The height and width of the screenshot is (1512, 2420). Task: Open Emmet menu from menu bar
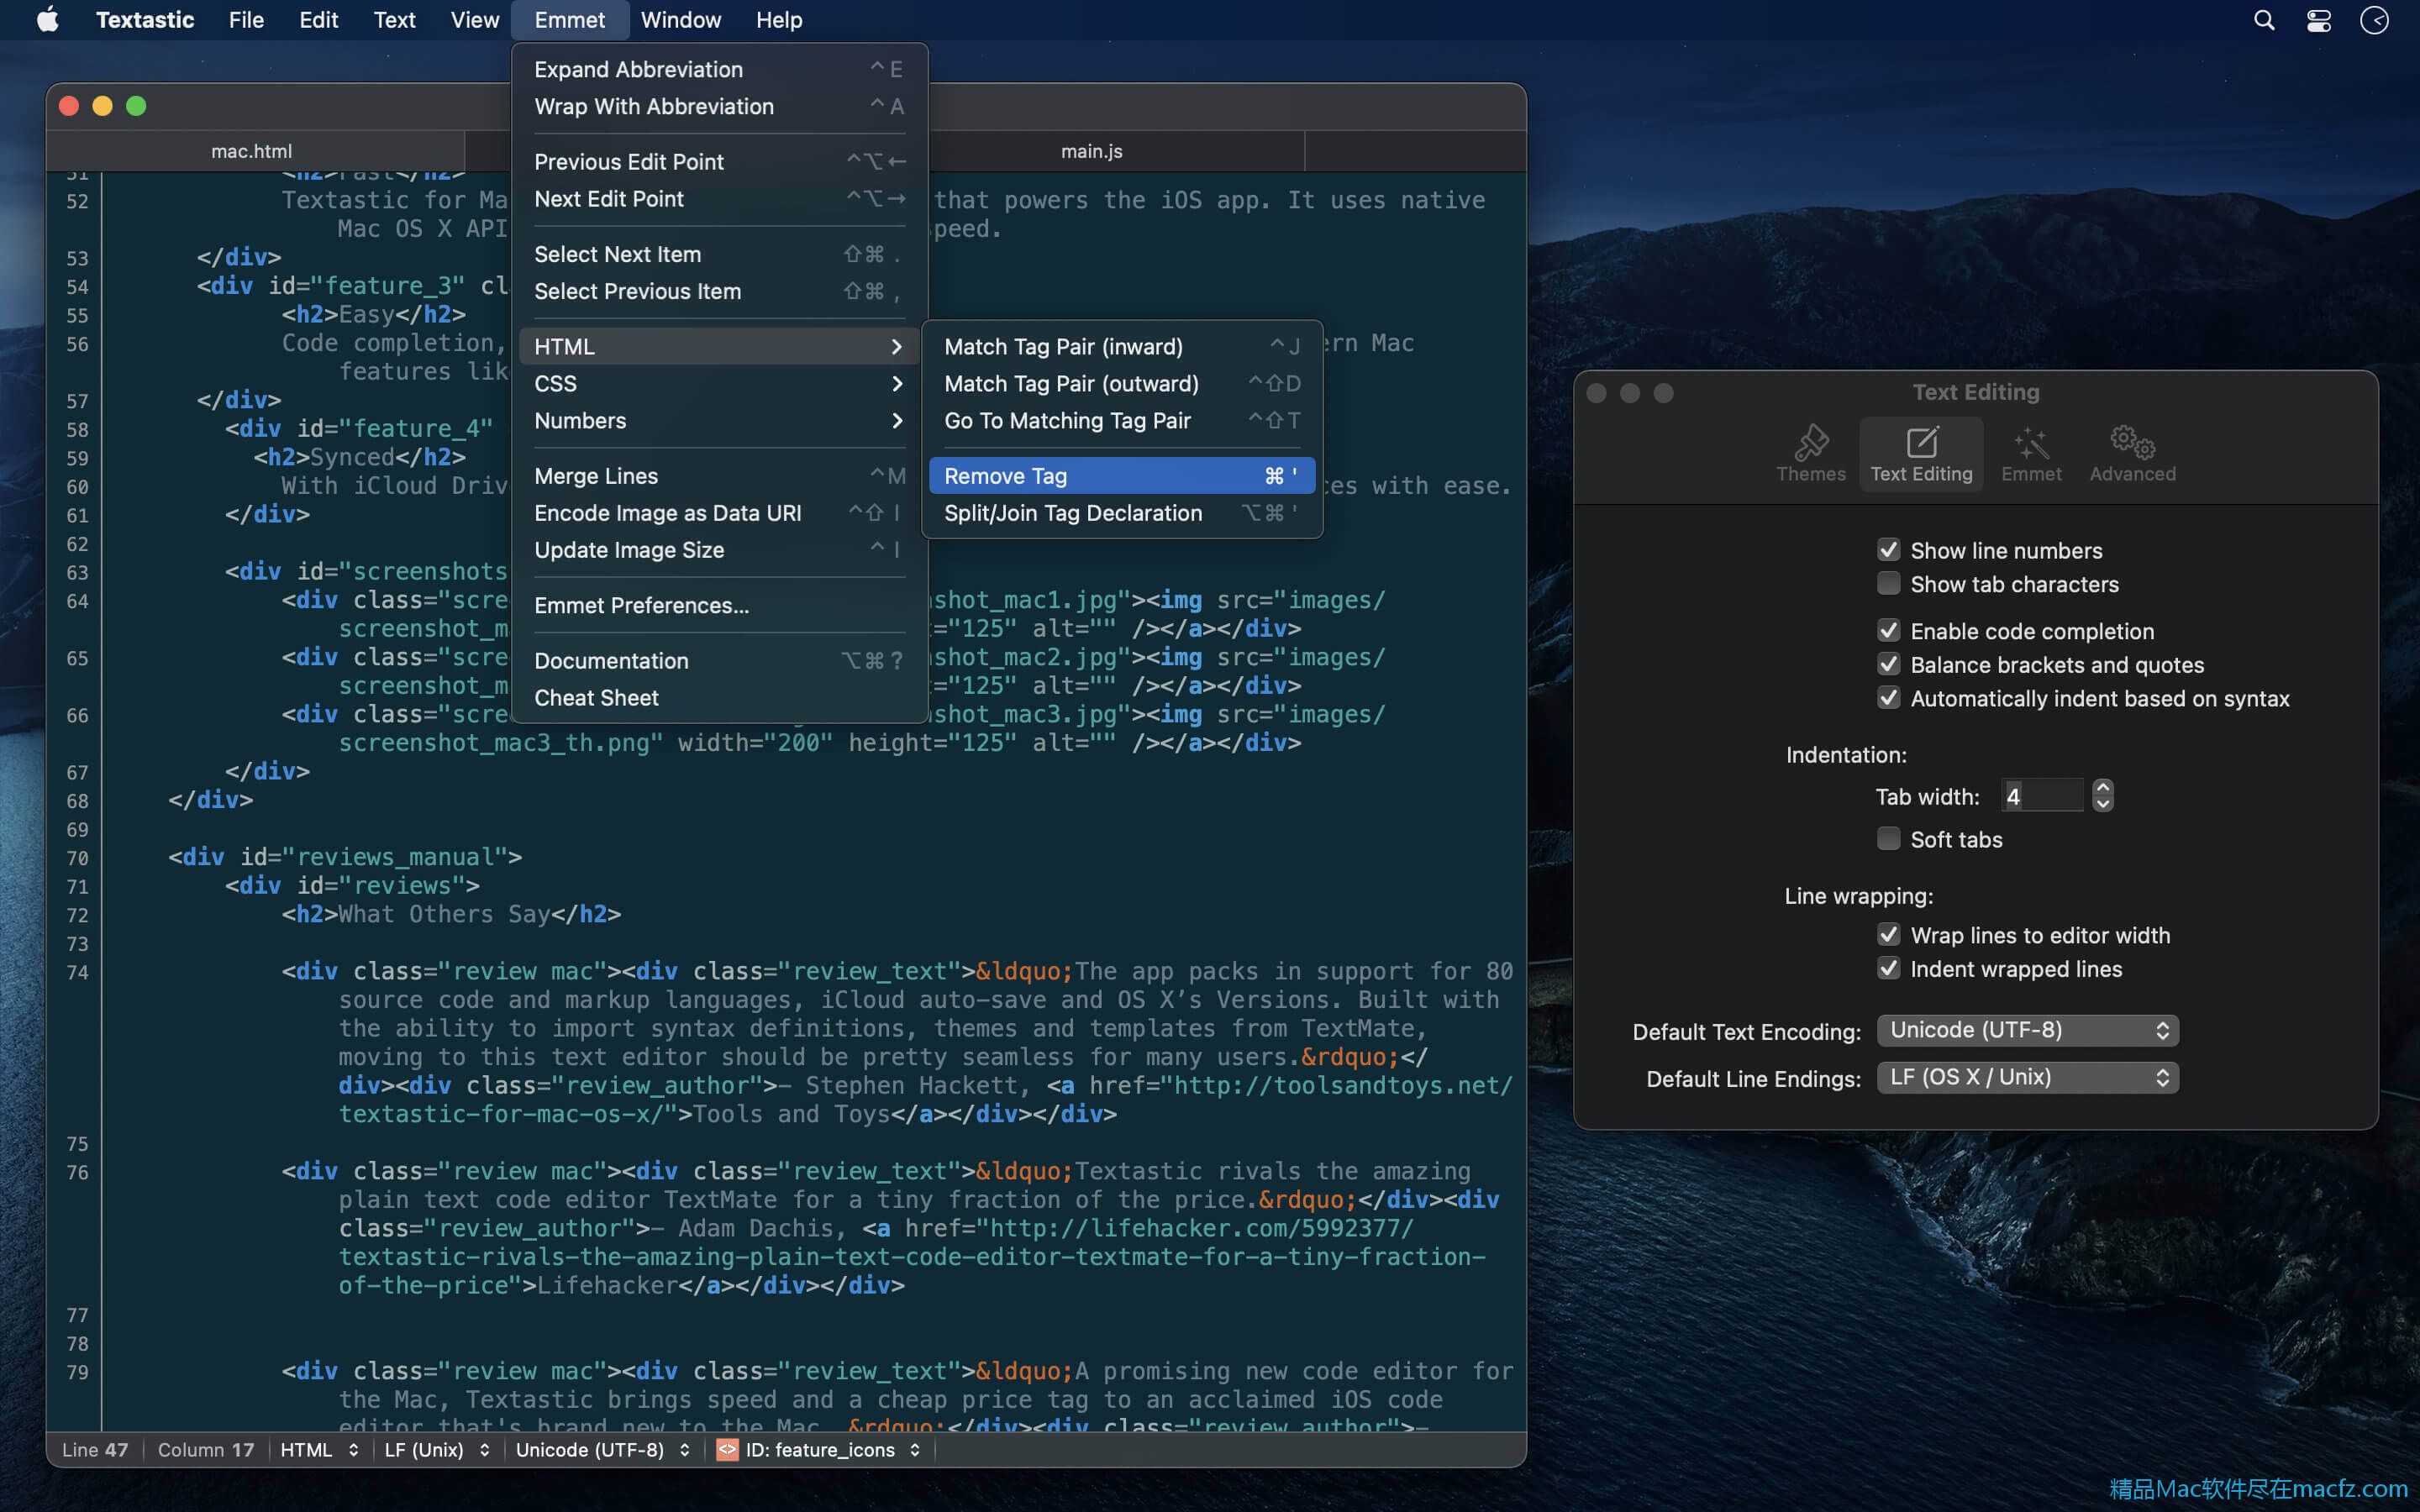[x=570, y=19]
